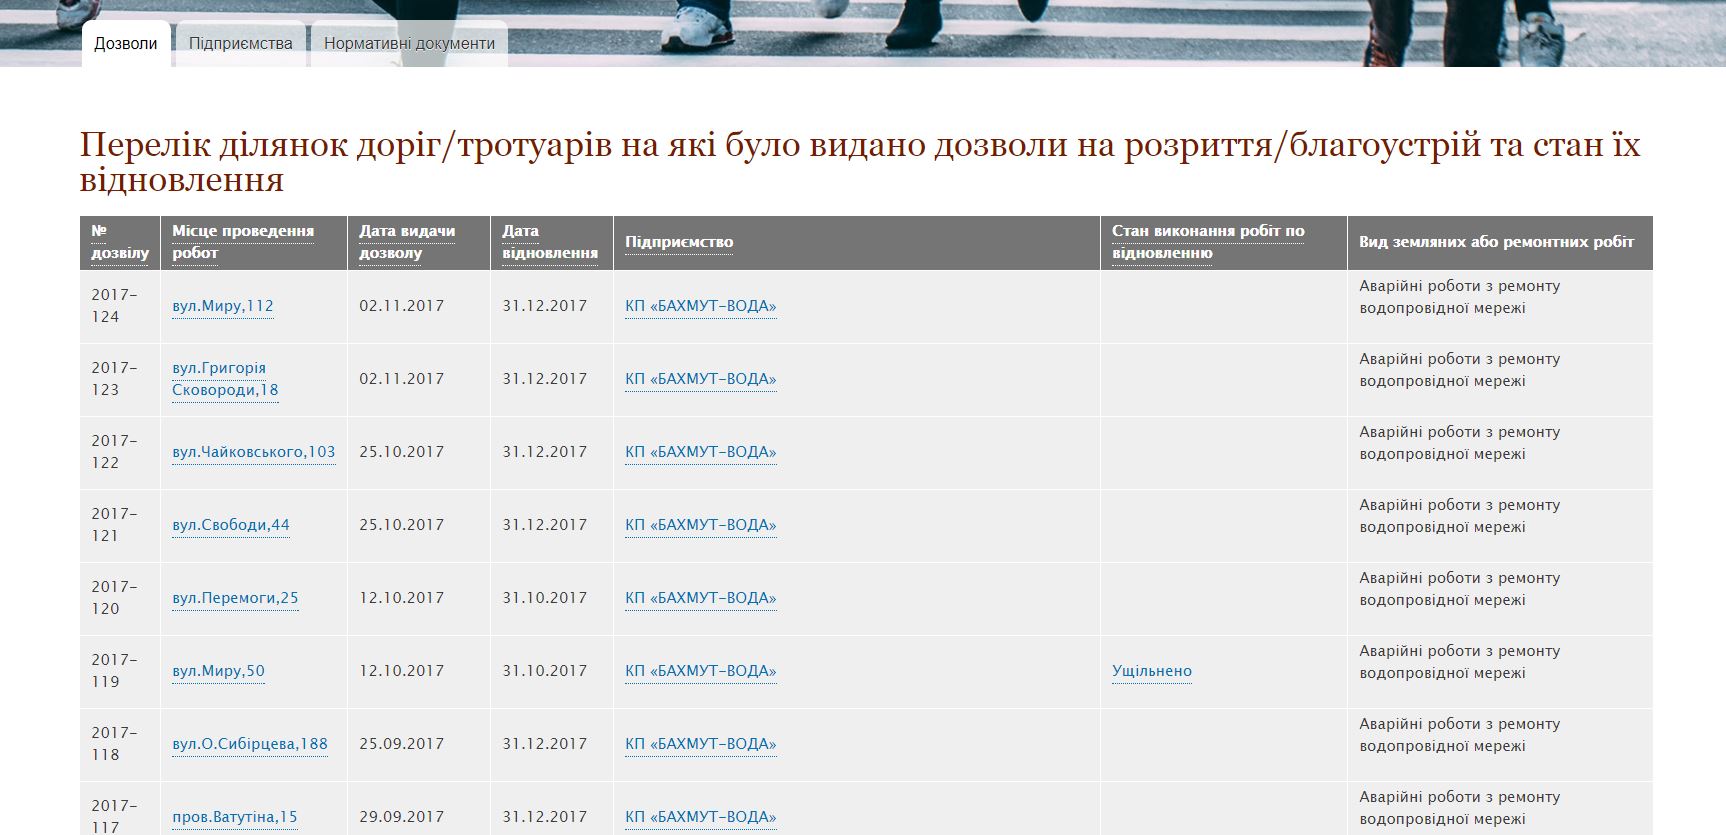Switch to the Дозволи tab
Viewport: 1726px width, 835px height.
point(125,44)
